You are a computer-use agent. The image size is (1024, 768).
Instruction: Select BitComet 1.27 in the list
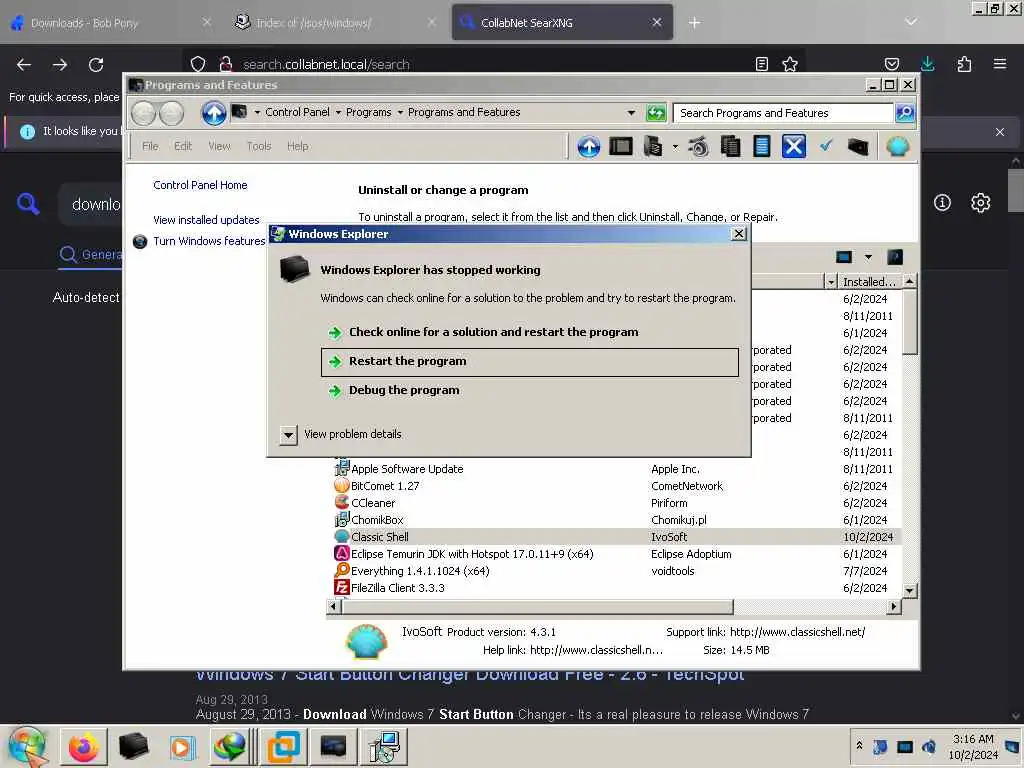point(385,487)
